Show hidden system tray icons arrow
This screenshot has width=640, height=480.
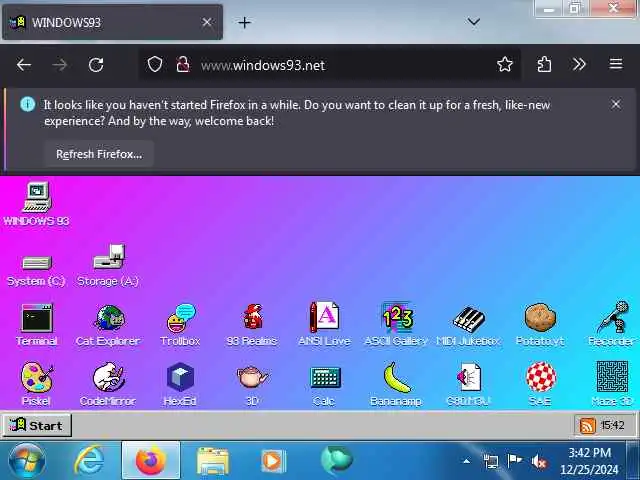(x=466, y=461)
